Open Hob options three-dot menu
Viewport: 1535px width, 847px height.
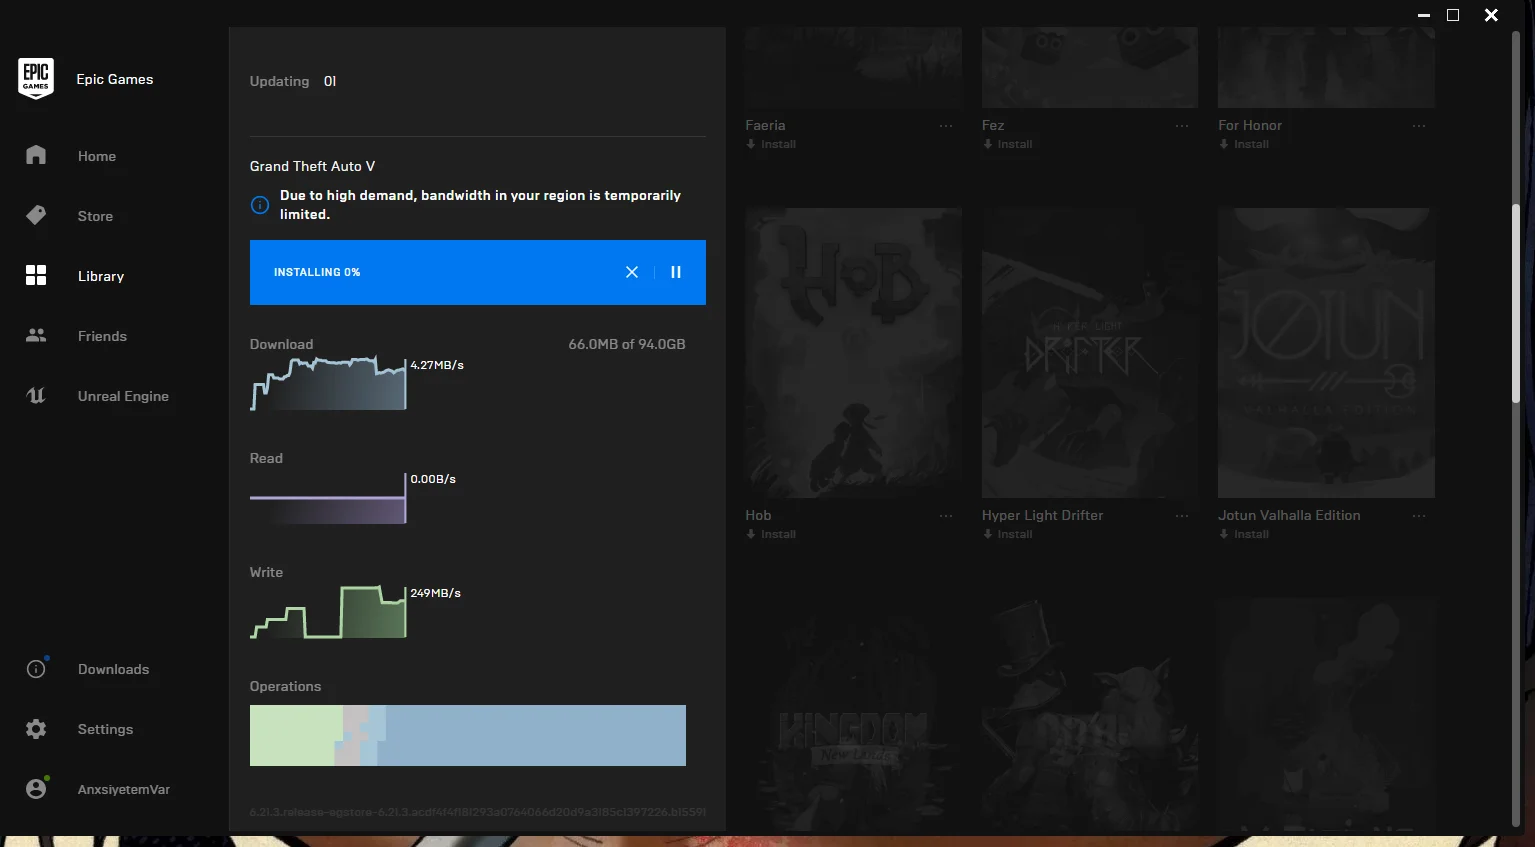(x=946, y=516)
